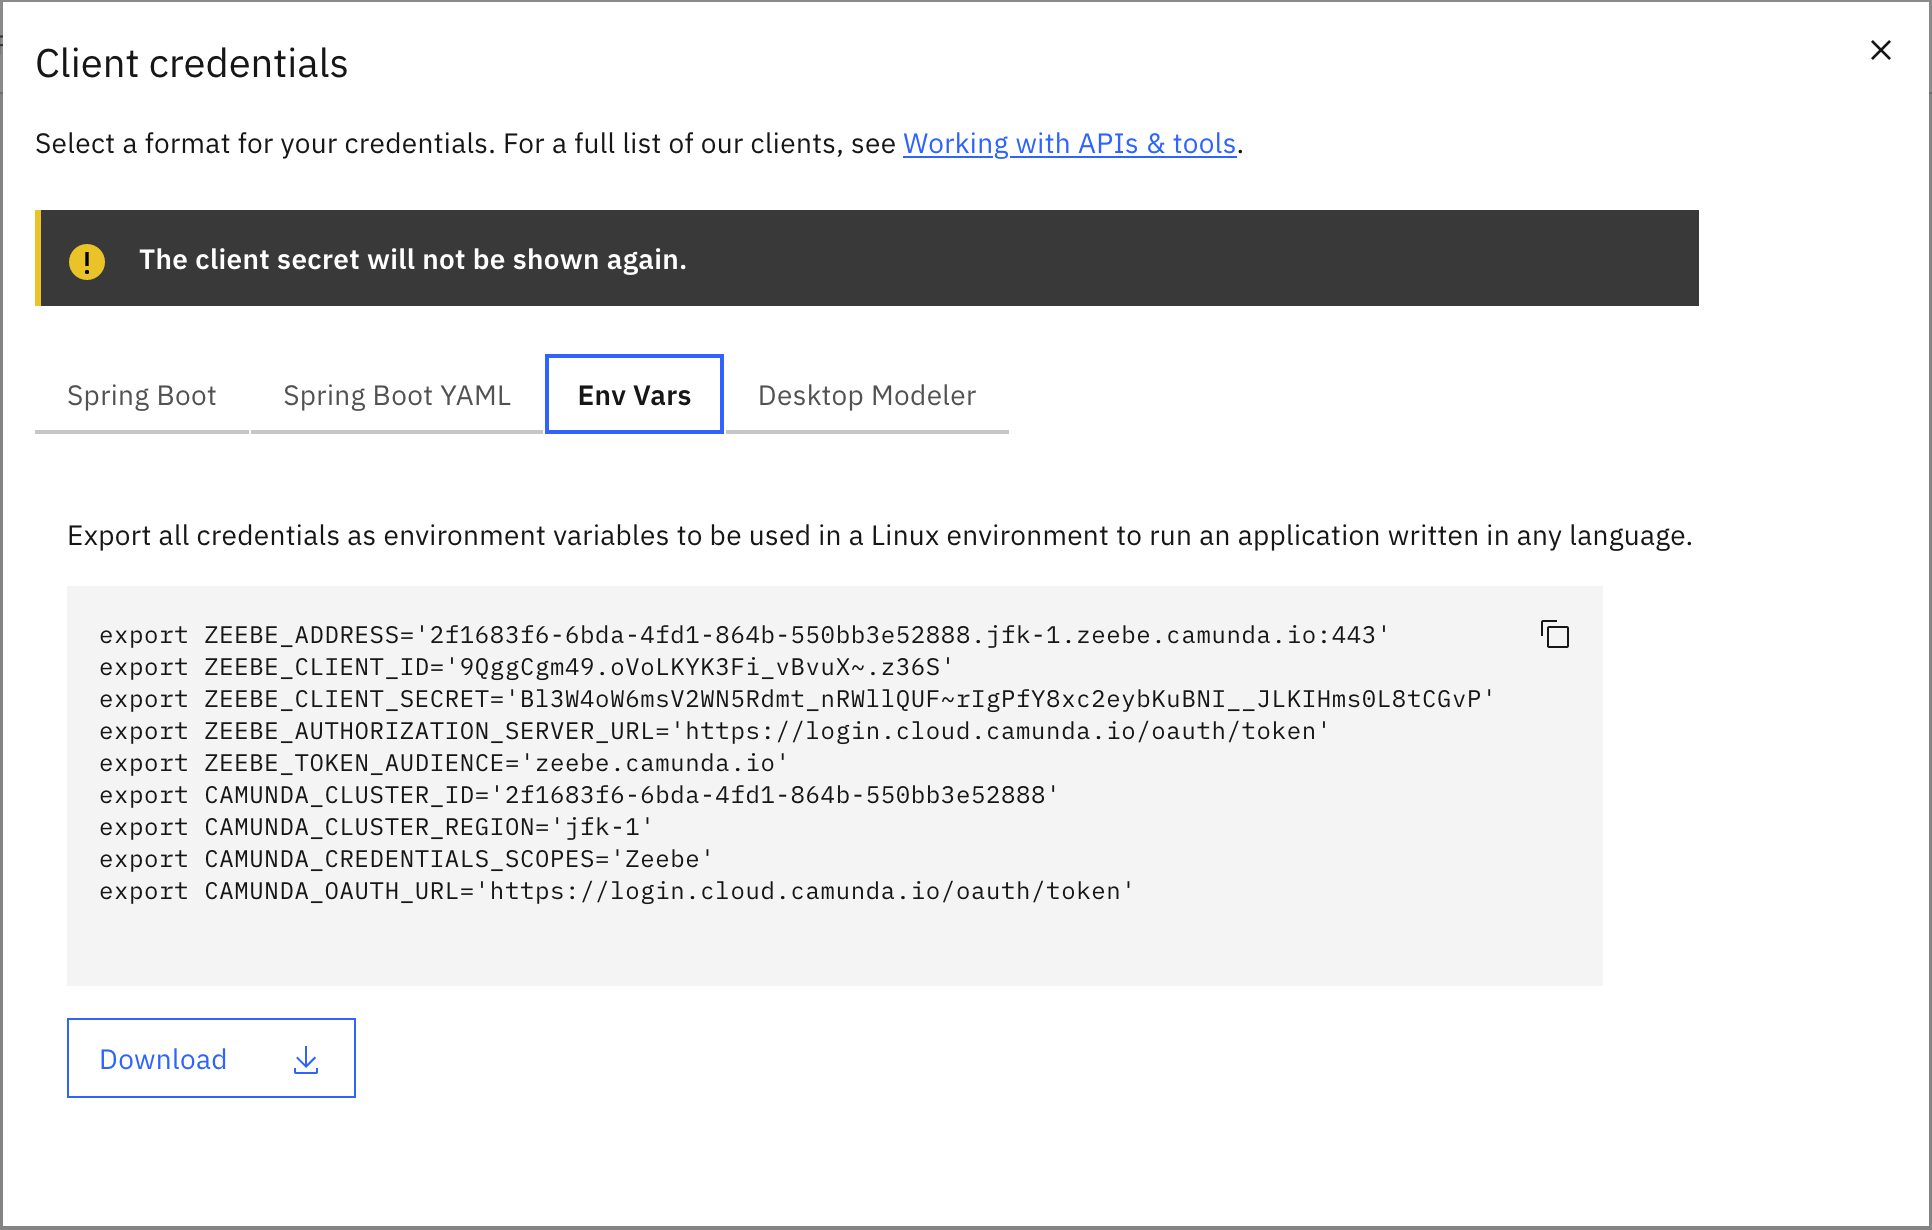Select the Env Vars tab
The image size is (1932, 1230).
click(634, 396)
